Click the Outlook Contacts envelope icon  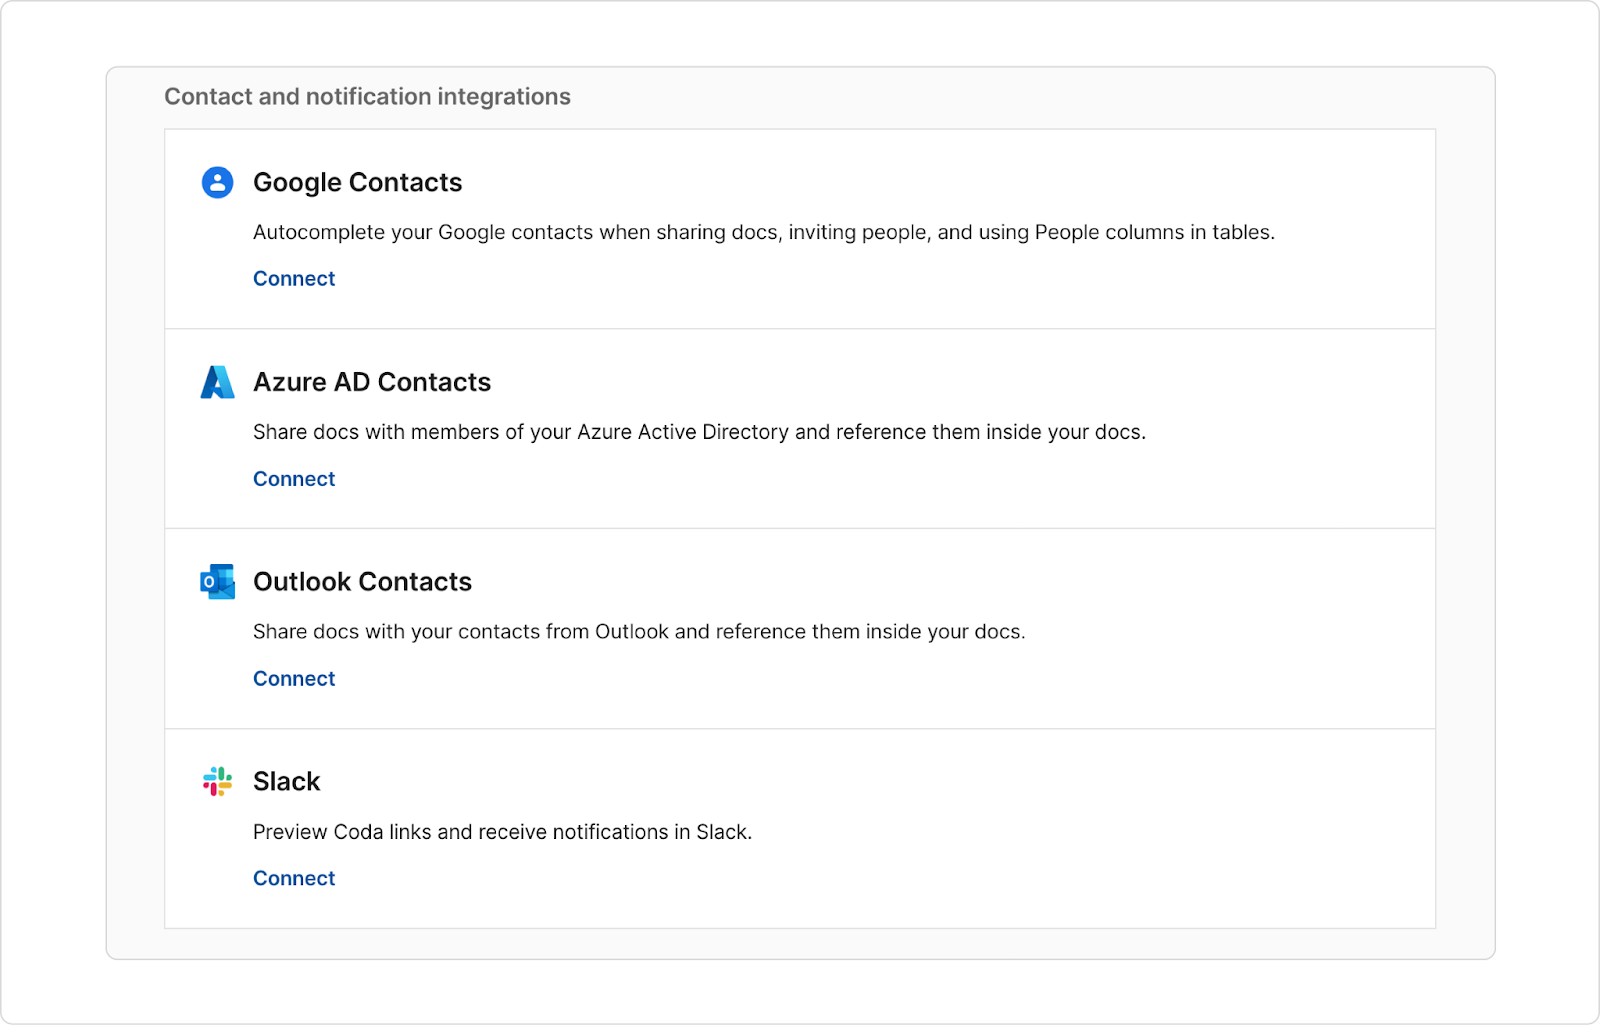click(x=217, y=582)
